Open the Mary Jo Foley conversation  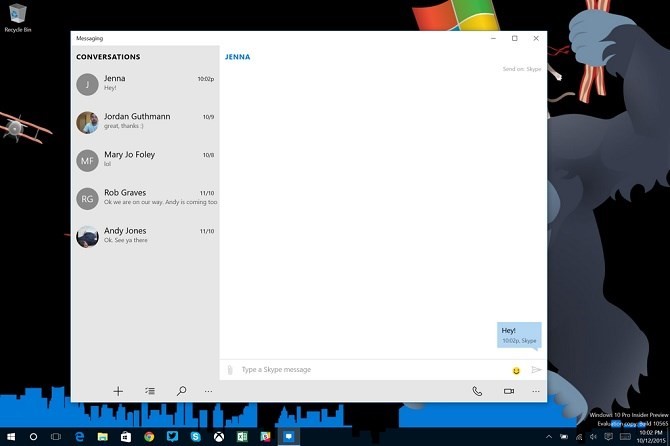145,160
